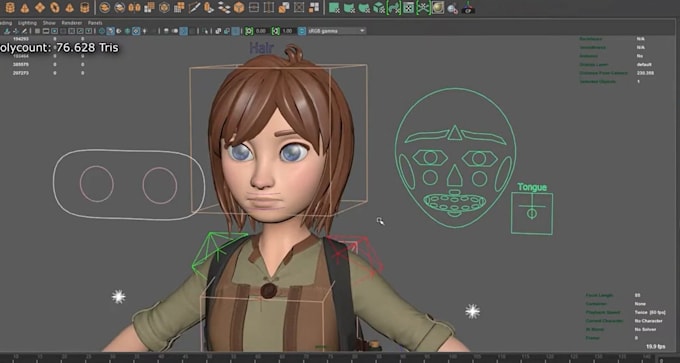Viewport: 680px width, 363px height.
Task: Open the Show panel menu
Action: 49,23
